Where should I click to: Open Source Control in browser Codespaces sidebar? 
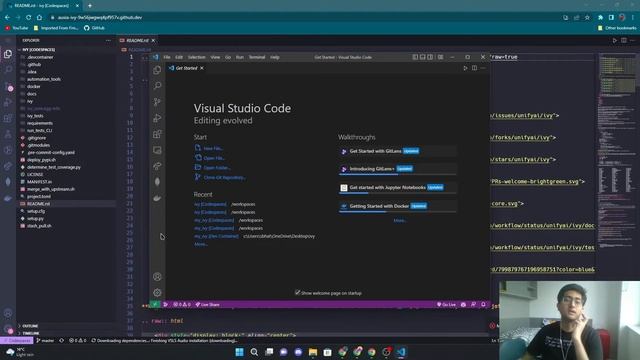[x=8, y=86]
